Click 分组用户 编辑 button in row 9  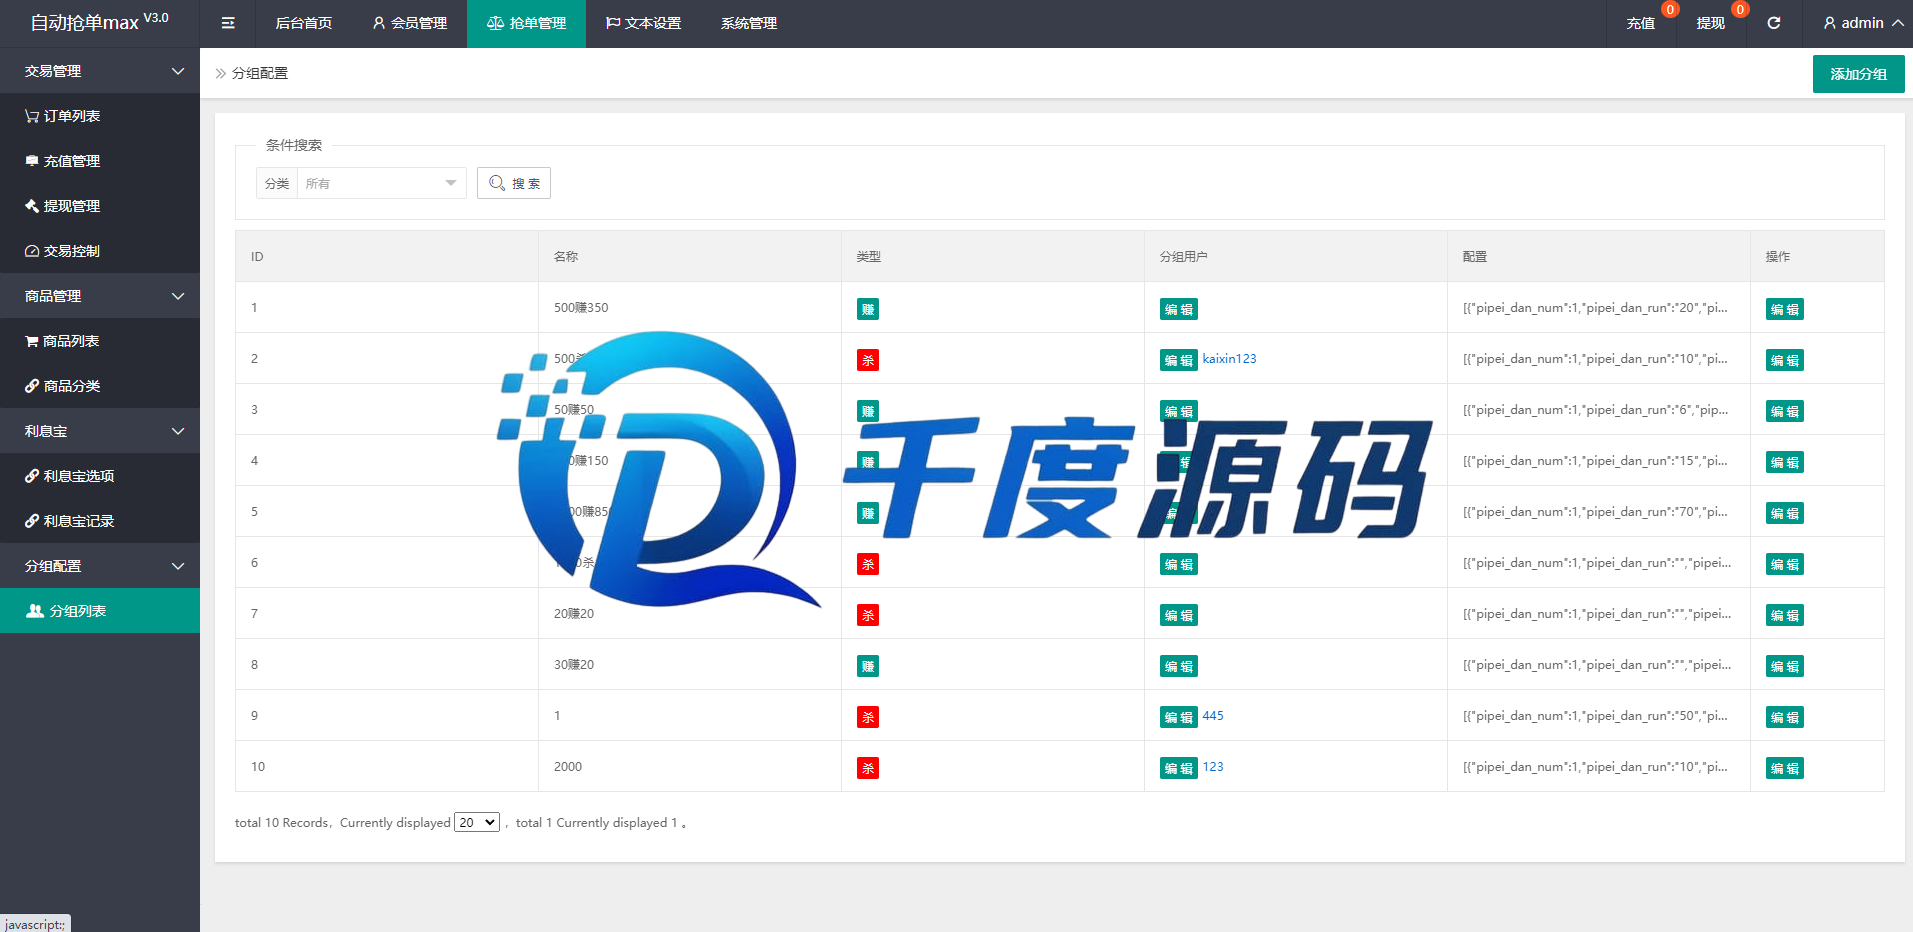(x=1179, y=717)
